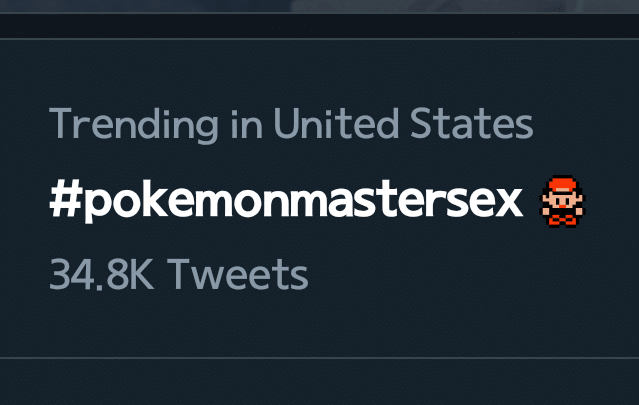Click the dark area left of the hashtag
Screen dimensions: 639x405
point(24,203)
